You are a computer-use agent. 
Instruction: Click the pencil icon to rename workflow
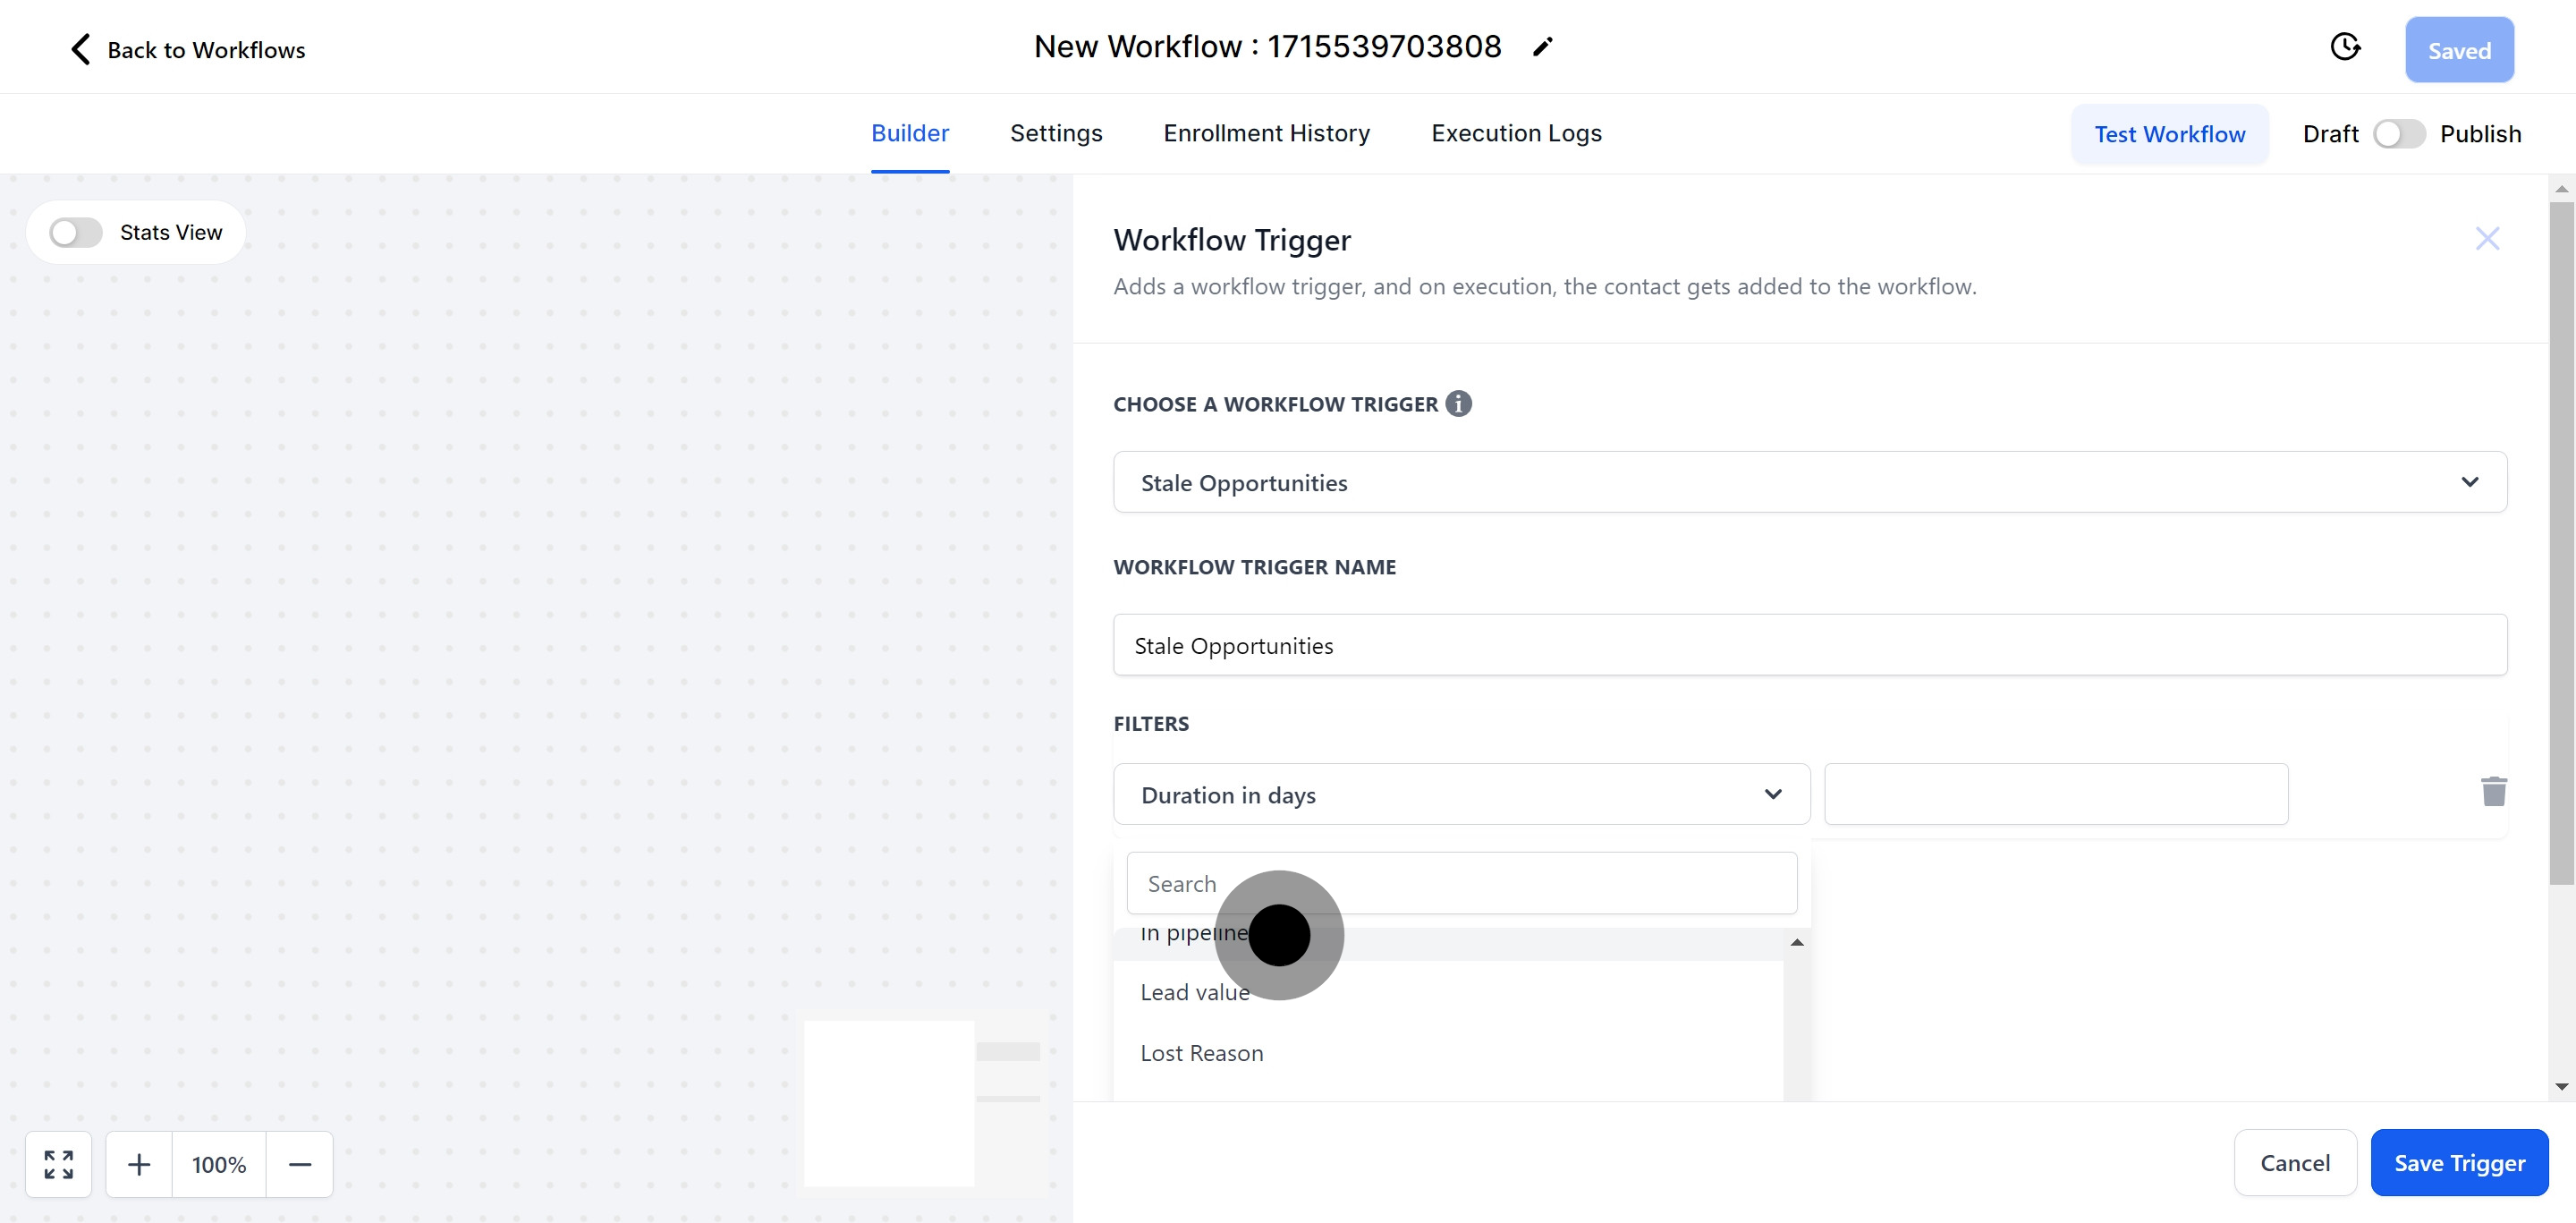pos(1542,47)
